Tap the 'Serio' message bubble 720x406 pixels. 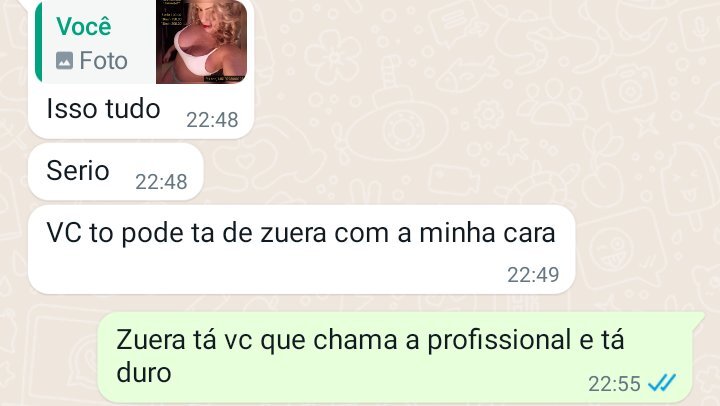(x=116, y=172)
